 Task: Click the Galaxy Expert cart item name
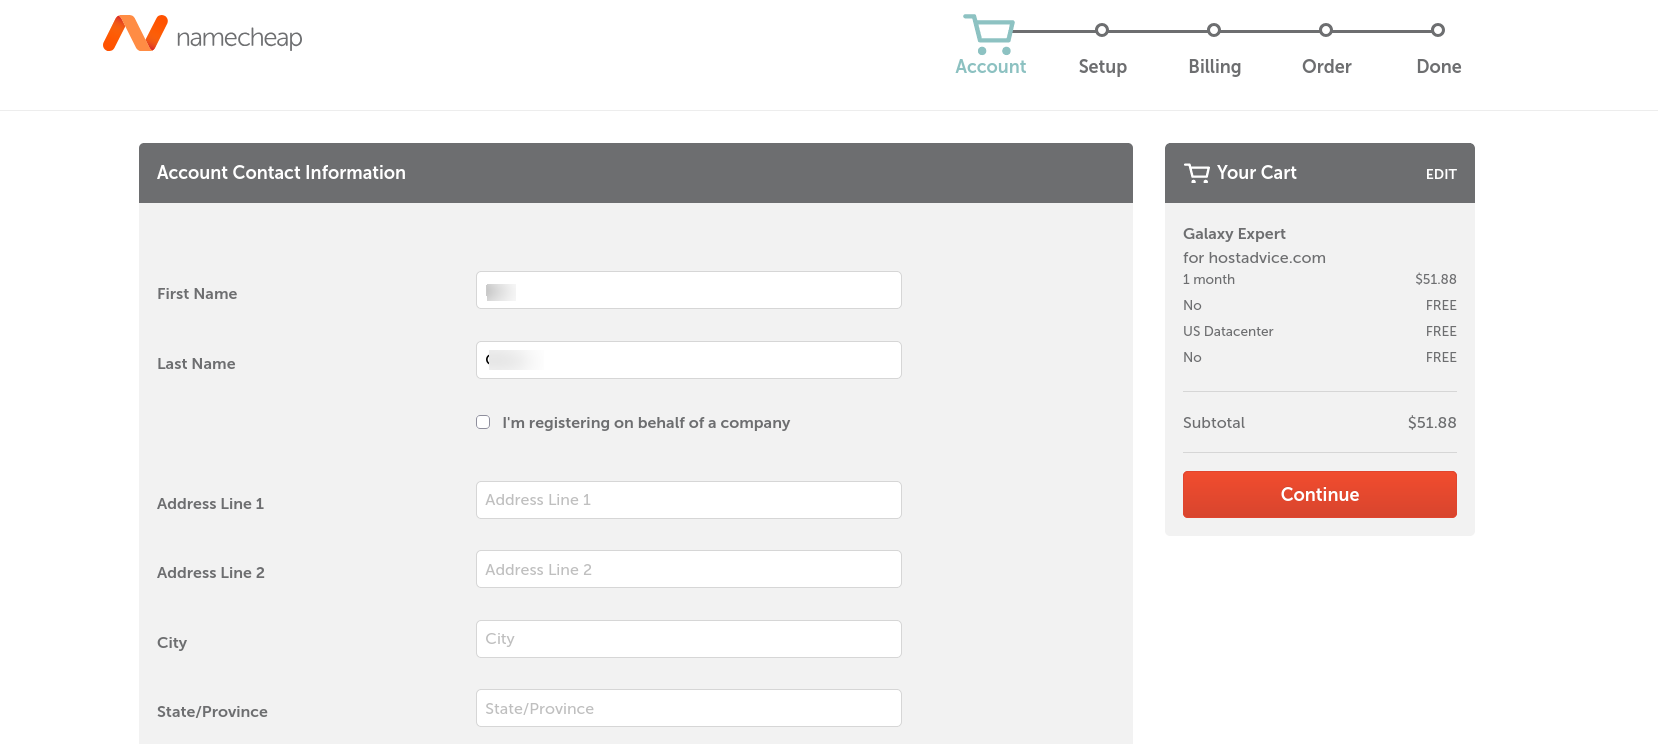point(1234,233)
